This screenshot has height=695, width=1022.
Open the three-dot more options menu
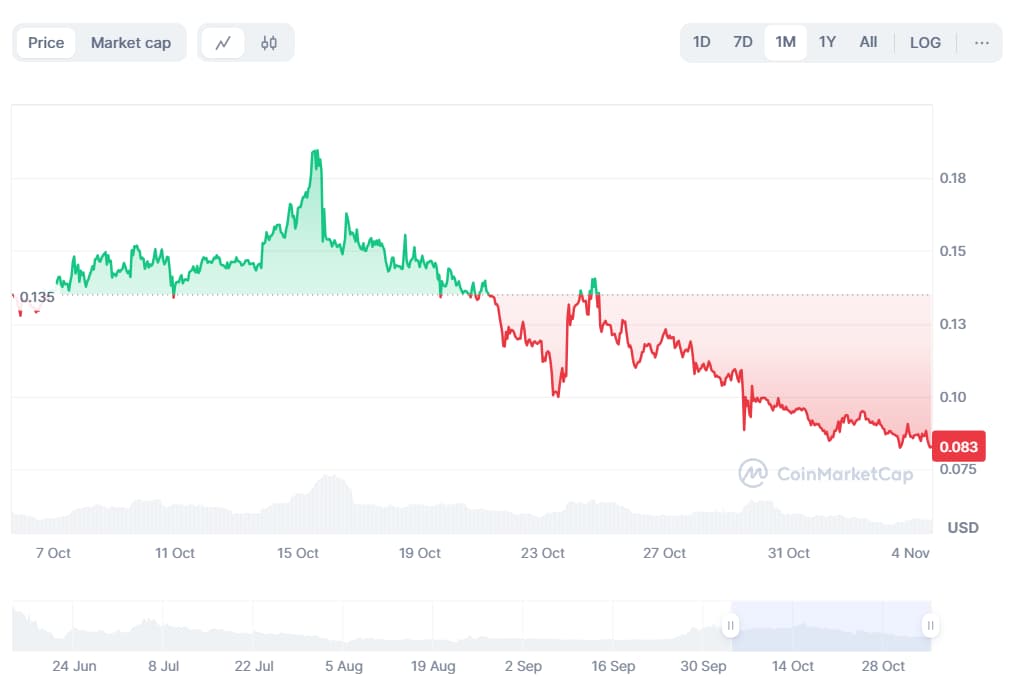981,43
